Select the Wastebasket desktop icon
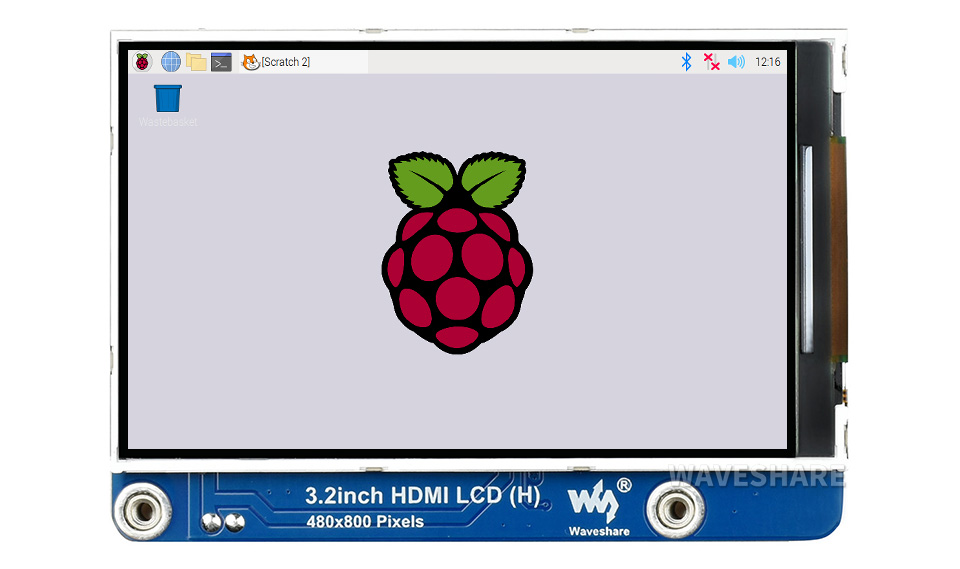Image resolution: width=960 pixels, height=569 pixels. [x=168, y=99]
